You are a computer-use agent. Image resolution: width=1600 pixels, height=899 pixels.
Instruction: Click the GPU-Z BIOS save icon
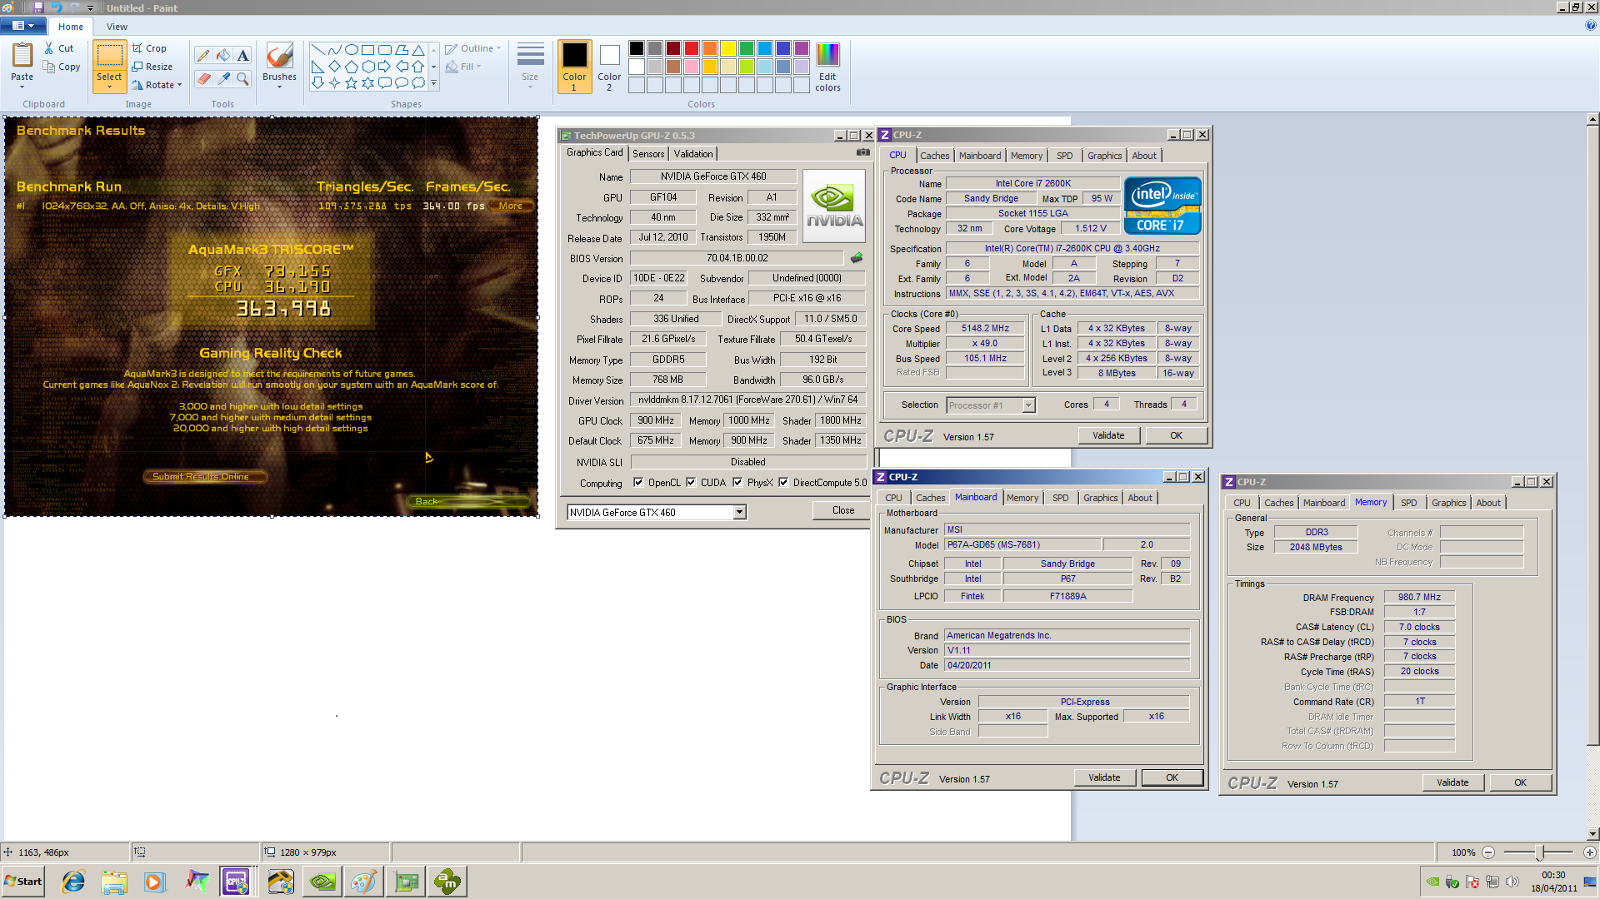click(x=857, y=258)
